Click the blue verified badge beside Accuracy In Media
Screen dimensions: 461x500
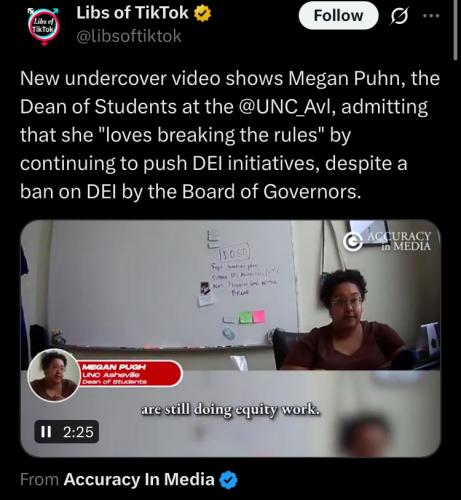coord(228,480)
